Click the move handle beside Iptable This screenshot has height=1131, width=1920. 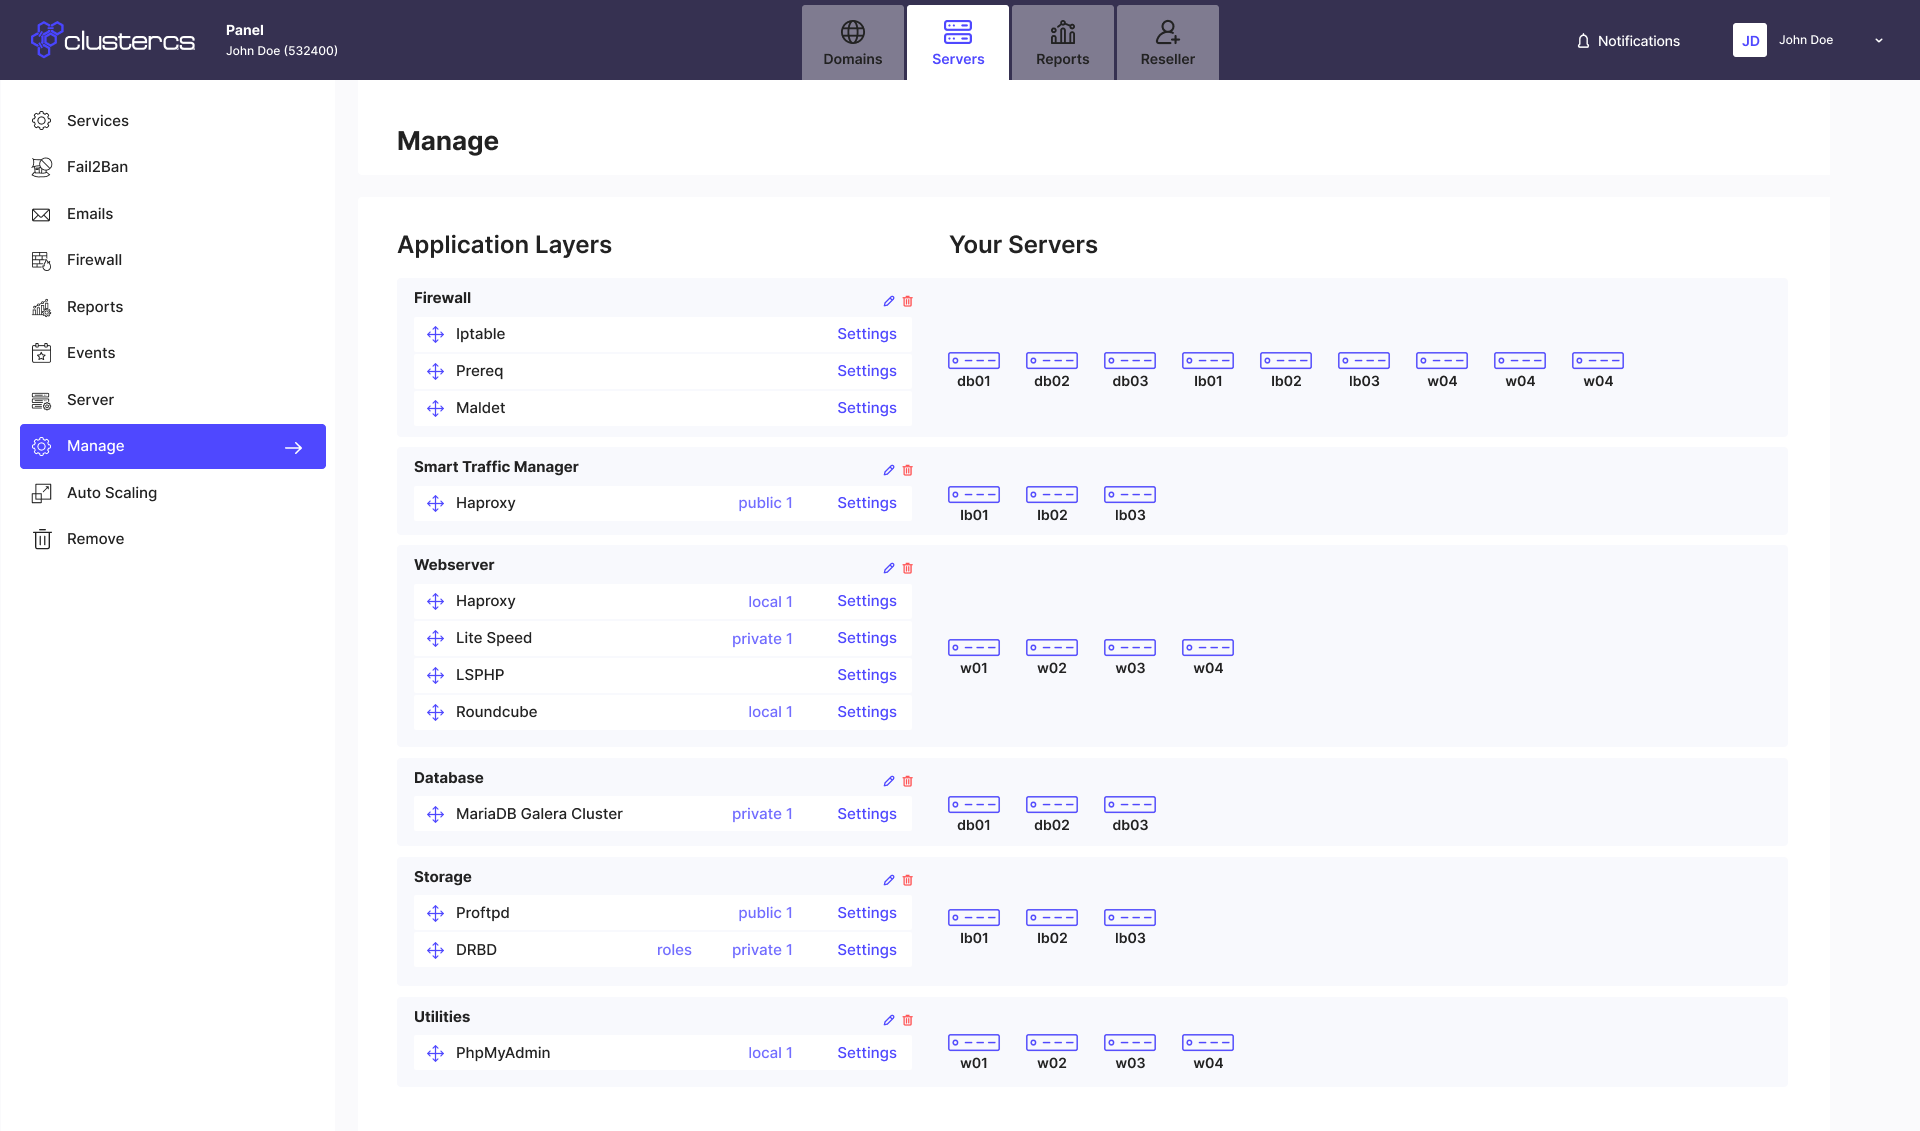435,334
